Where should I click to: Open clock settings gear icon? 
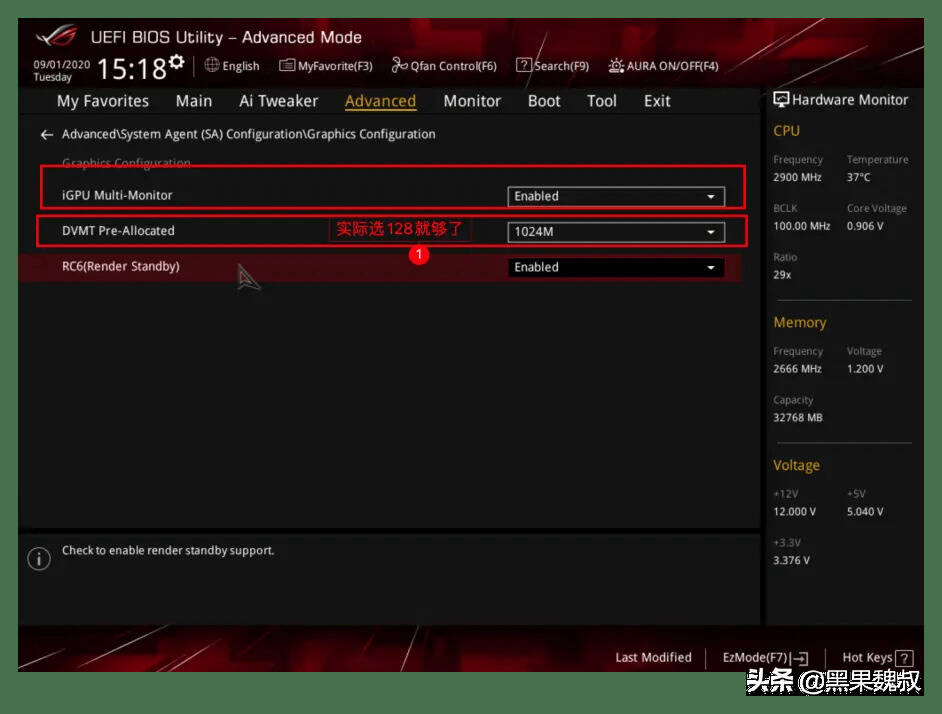177,61
